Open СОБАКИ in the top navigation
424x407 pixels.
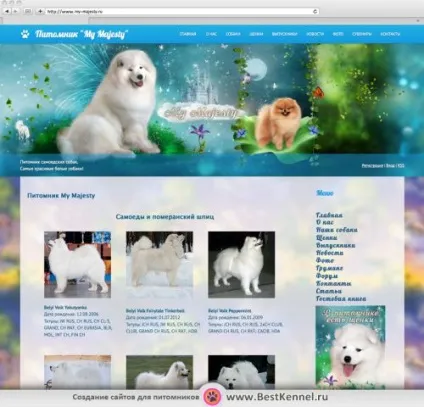(x=233, y=34)
